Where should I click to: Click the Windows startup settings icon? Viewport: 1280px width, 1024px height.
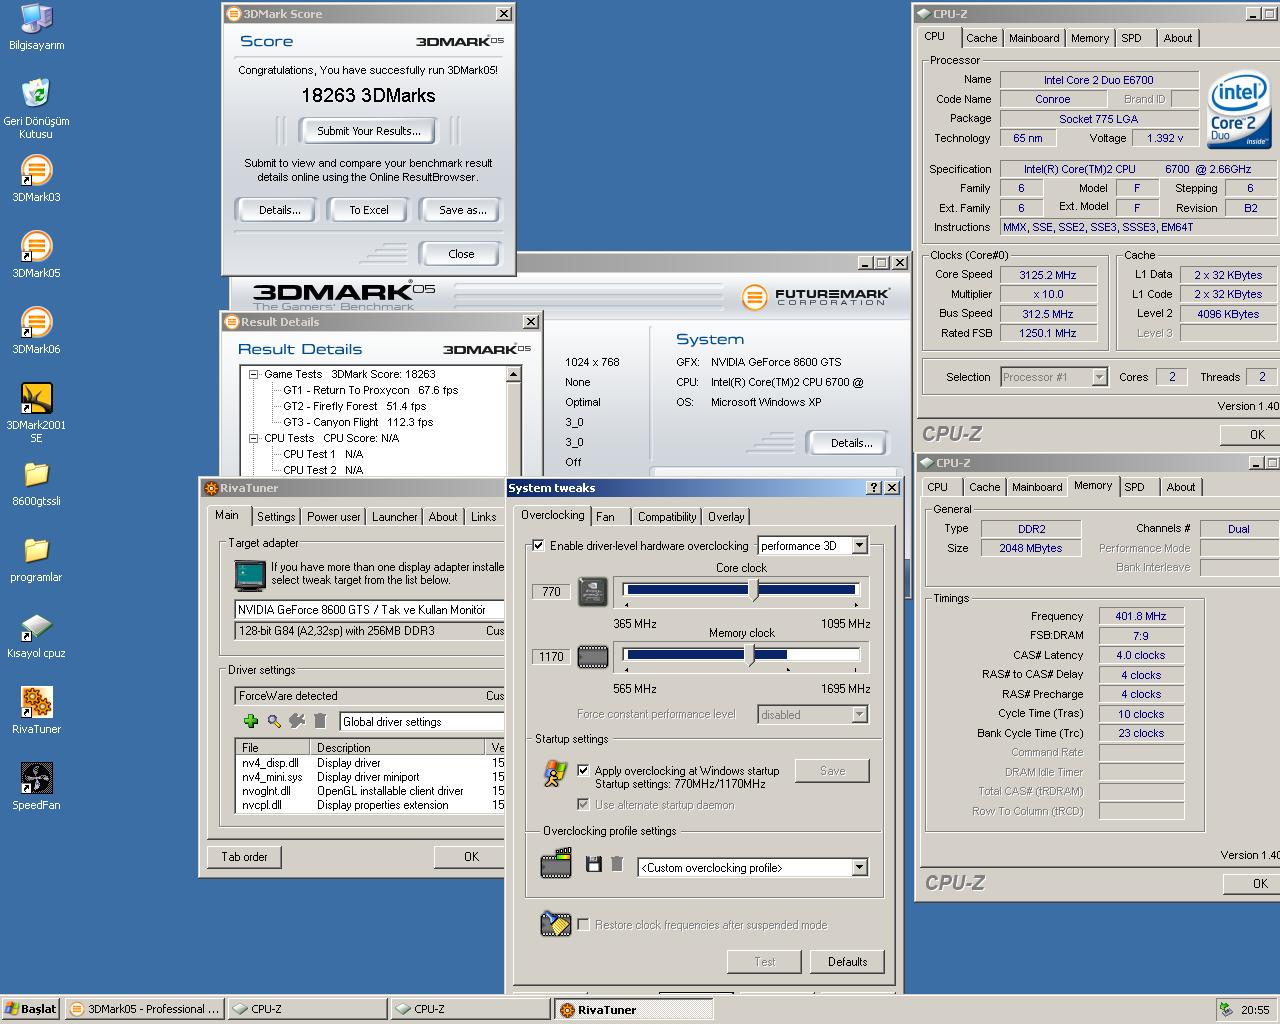(x=555, y=773)
